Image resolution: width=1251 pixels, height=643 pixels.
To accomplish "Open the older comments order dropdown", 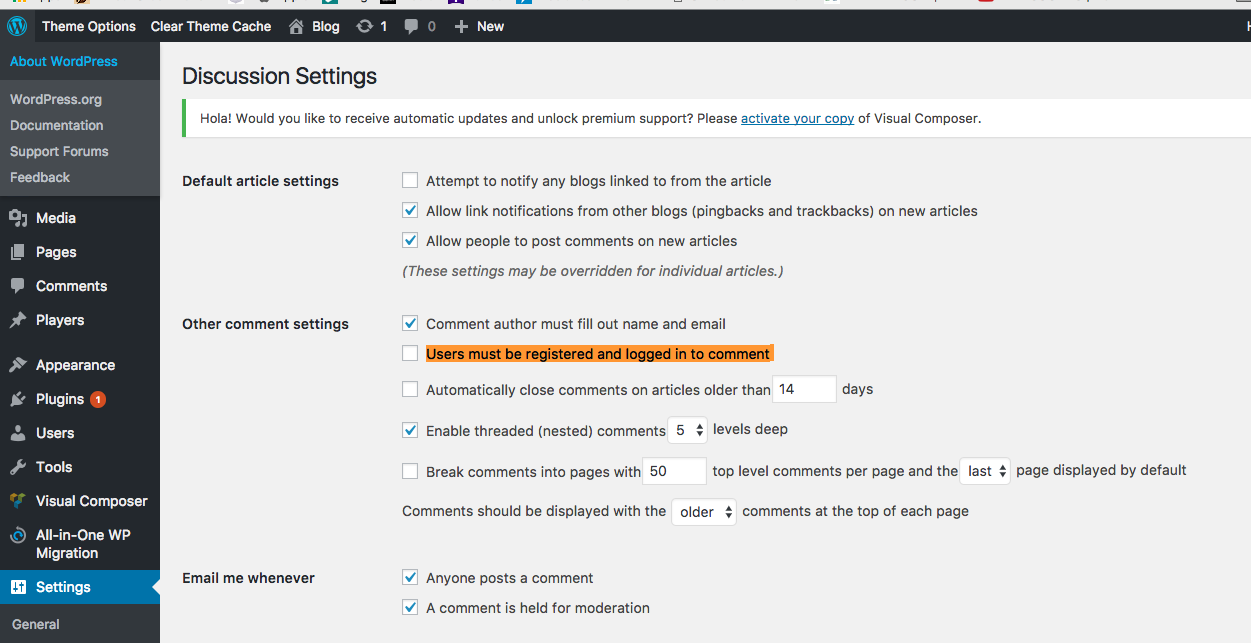I will click(x=704, y=512).
